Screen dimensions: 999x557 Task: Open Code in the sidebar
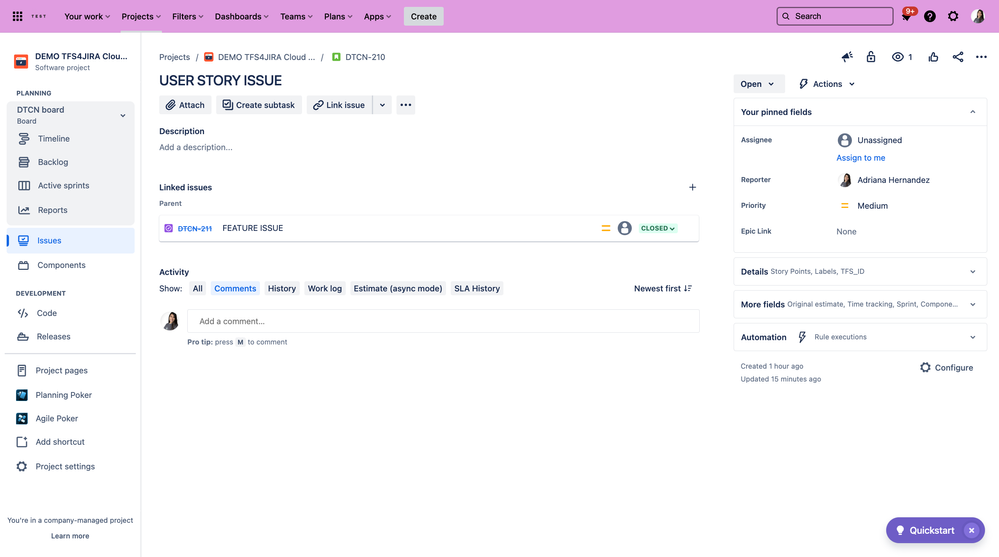click(x=47, y=314)
